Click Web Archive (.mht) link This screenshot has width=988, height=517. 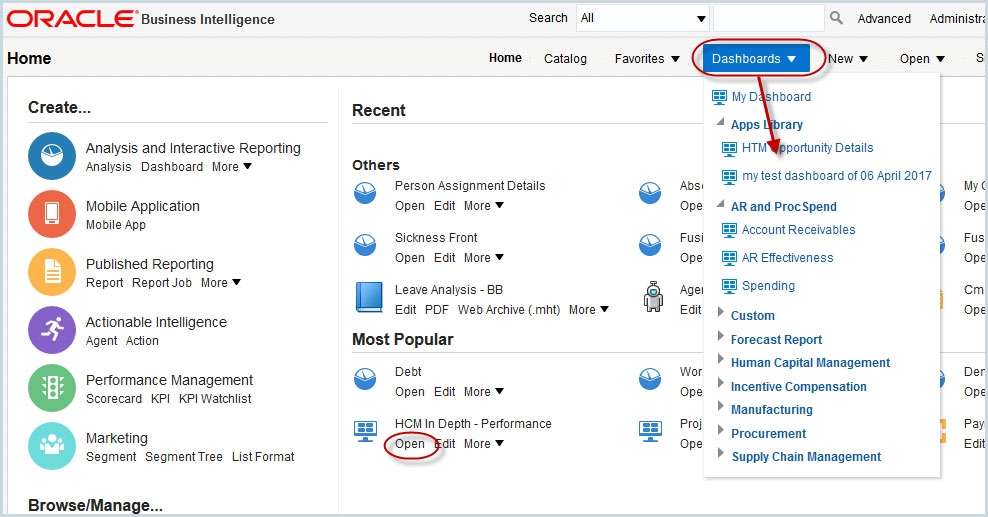tap(509, 310)
